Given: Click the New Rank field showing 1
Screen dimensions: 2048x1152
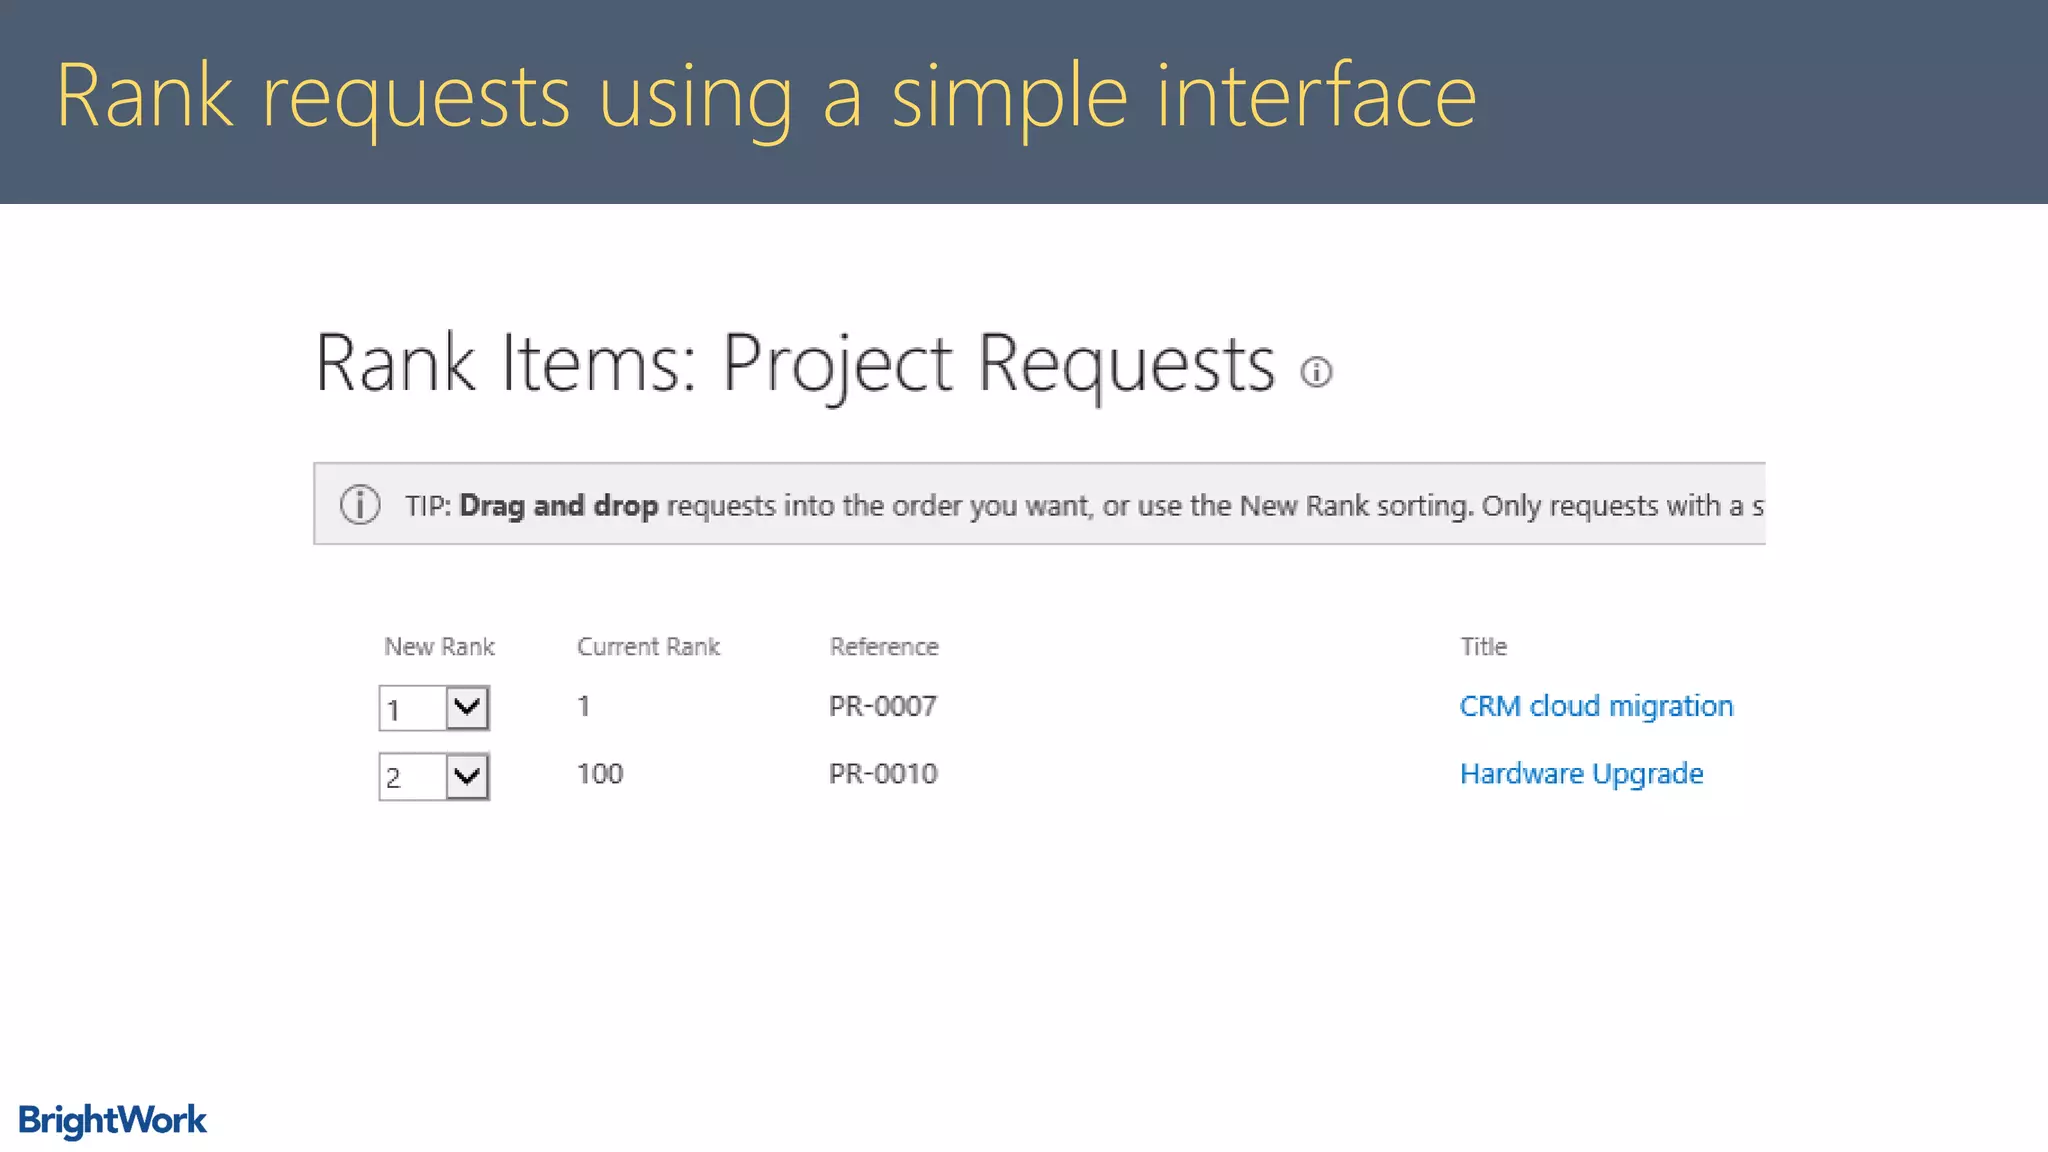Looking at the screenshot, I should 412,709.
